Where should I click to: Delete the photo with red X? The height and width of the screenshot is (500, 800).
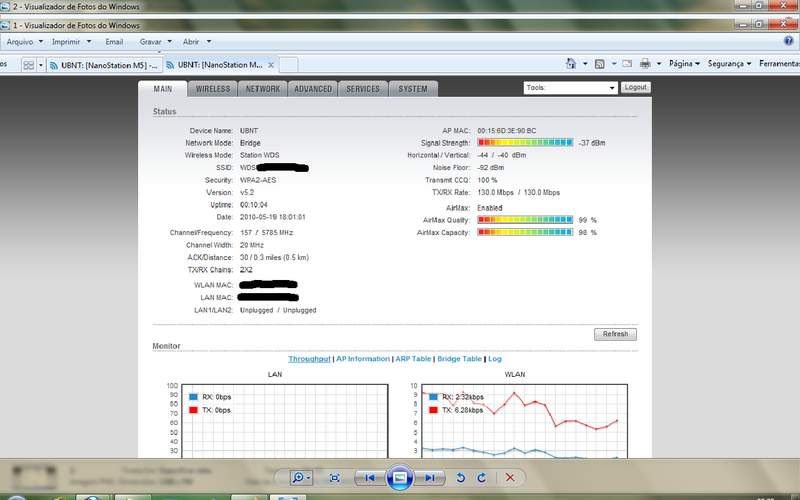tap(510, 478)
